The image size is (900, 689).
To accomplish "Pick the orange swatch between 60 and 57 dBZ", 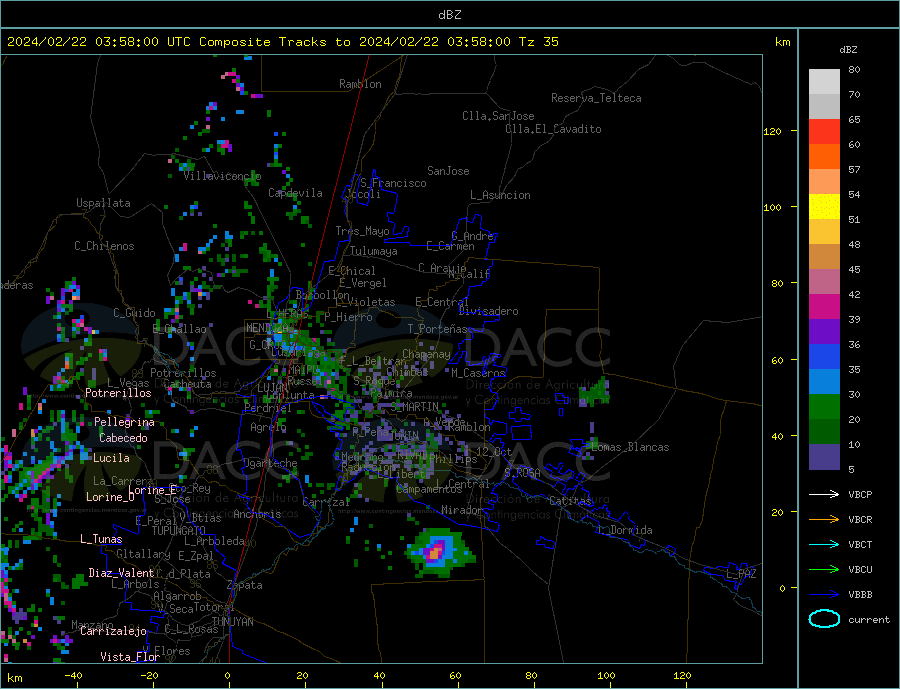I will (x=824, y=157).
